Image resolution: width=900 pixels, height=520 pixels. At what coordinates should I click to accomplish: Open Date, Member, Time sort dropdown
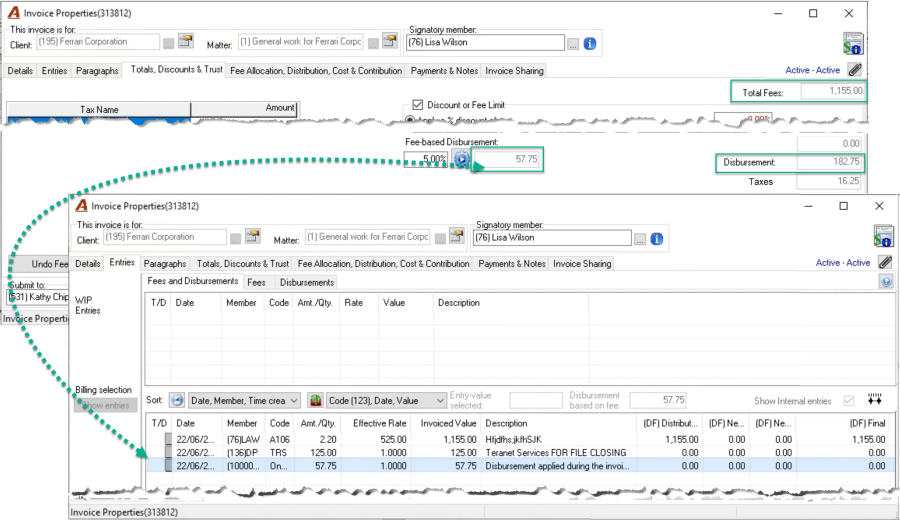245,400
